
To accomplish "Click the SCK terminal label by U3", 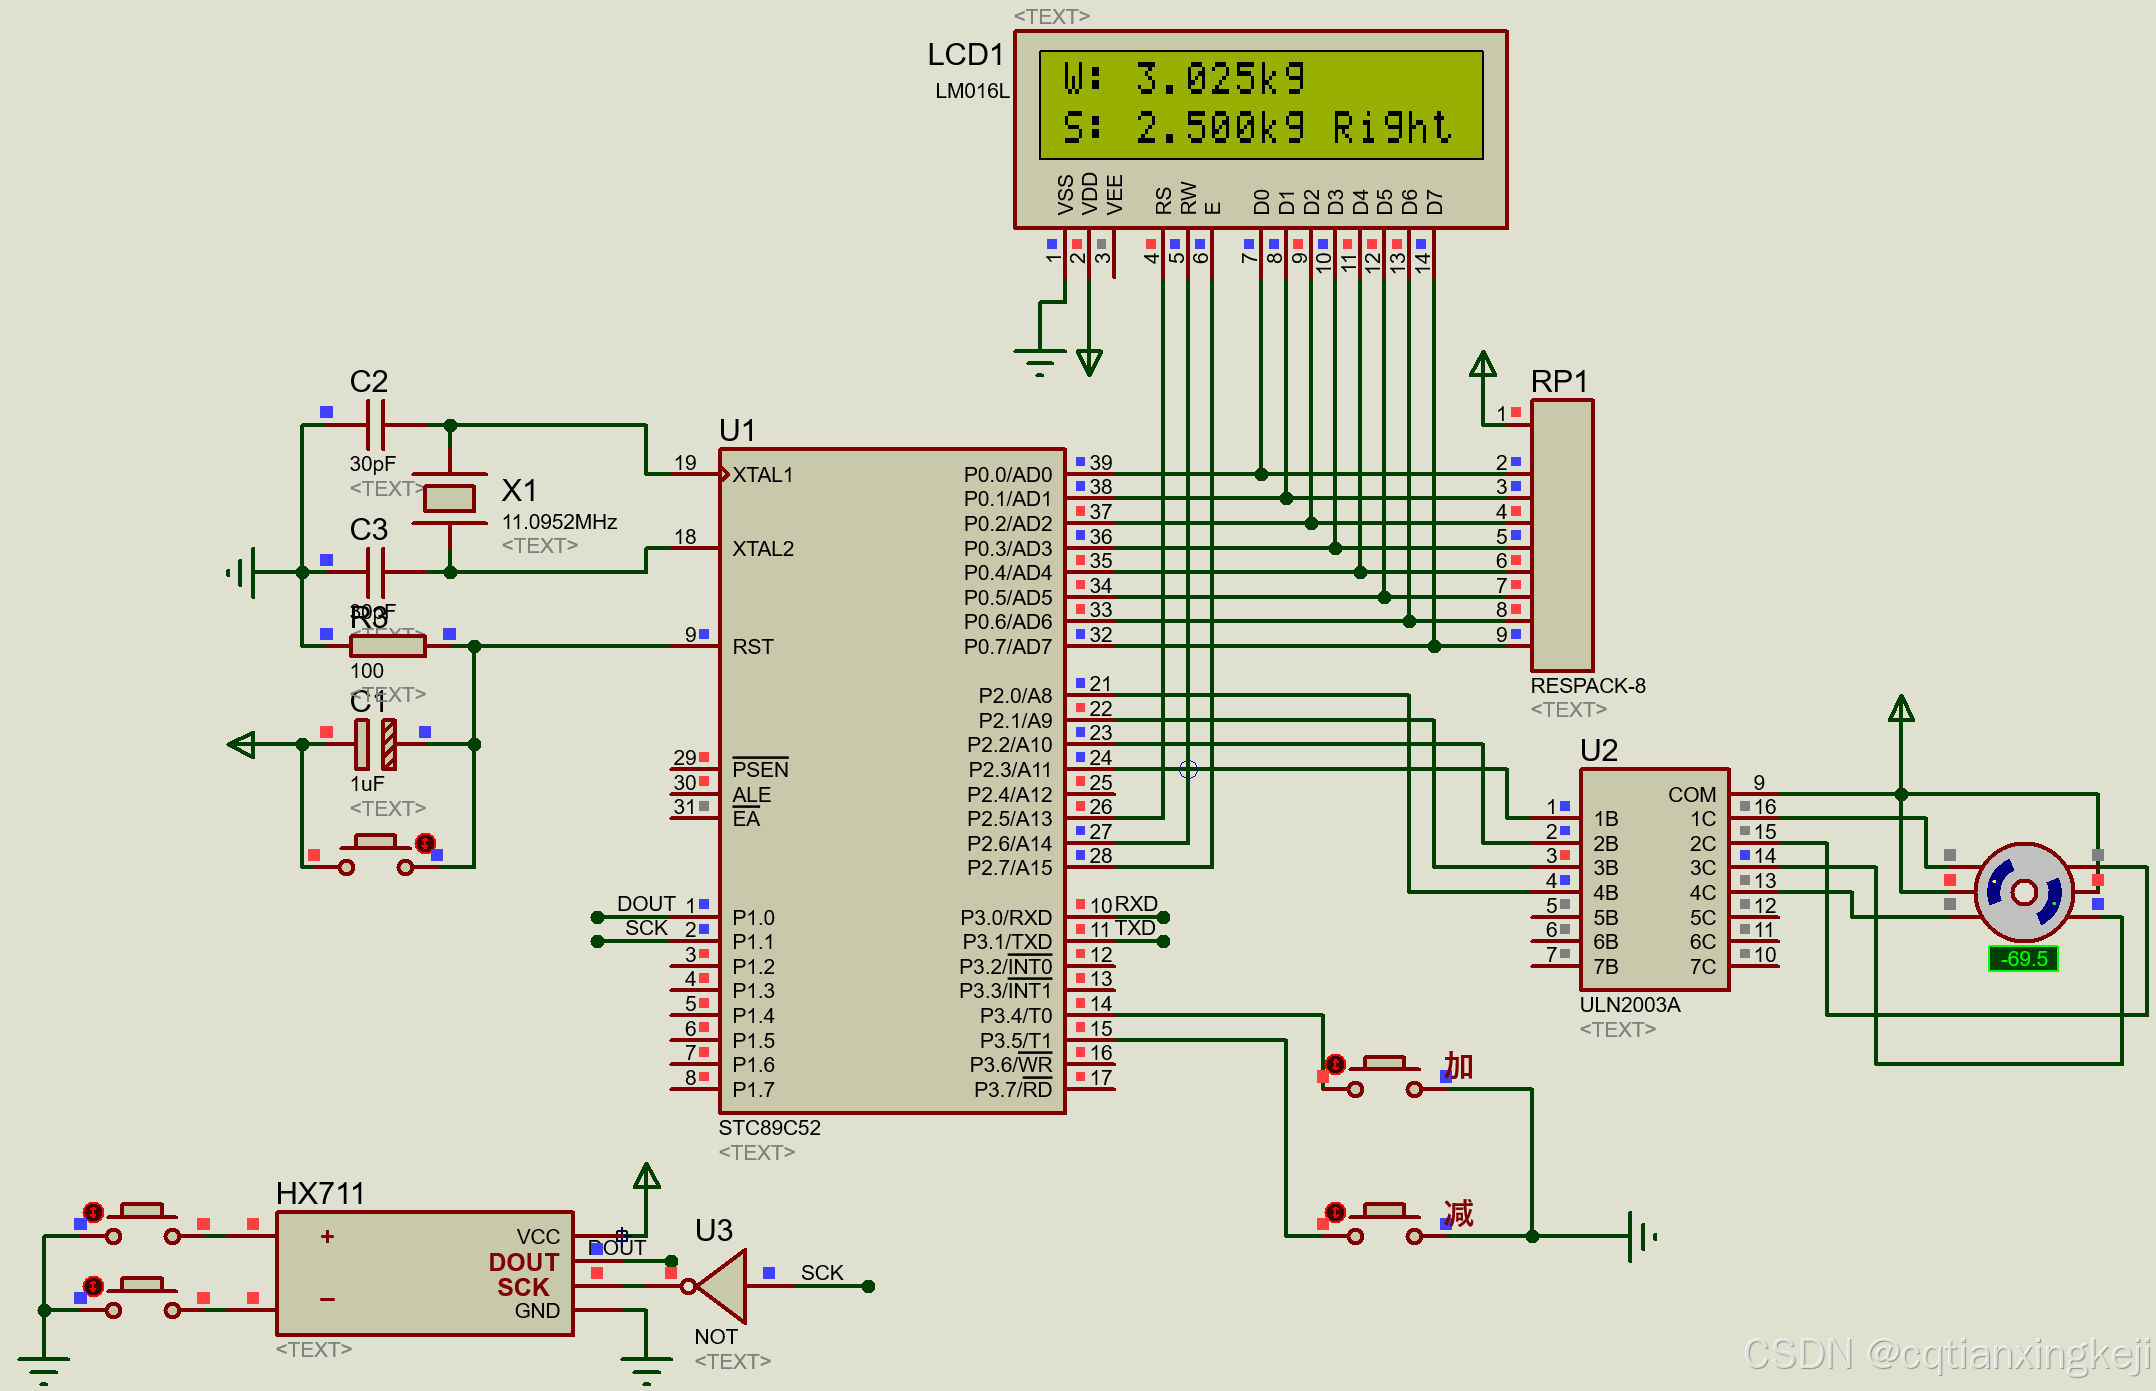I will coord(821,1272).
